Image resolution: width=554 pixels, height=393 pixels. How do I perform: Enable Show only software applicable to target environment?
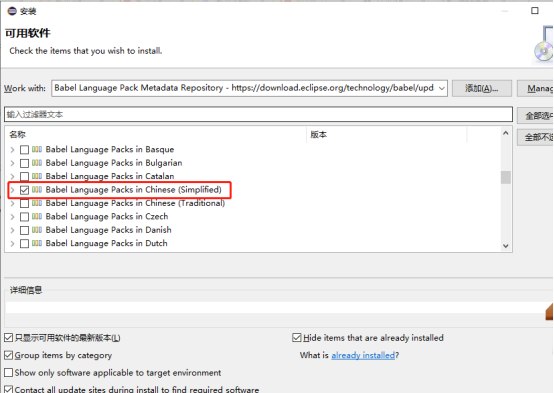tap(8, 372)
